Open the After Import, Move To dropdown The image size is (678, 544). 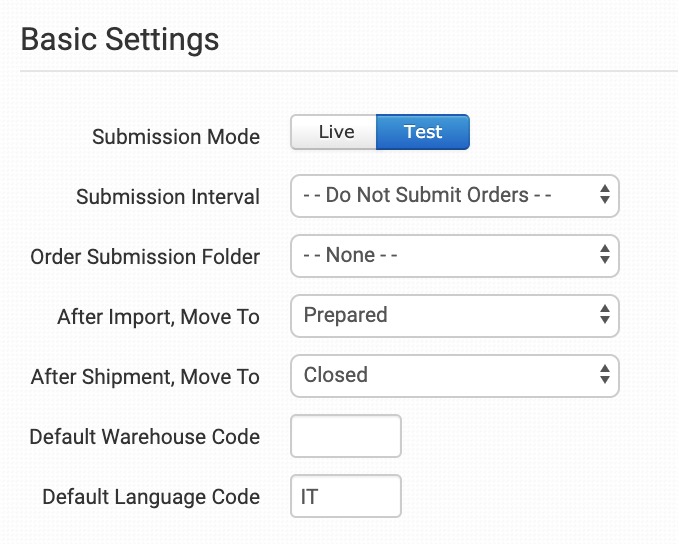[x=454, y=316]
